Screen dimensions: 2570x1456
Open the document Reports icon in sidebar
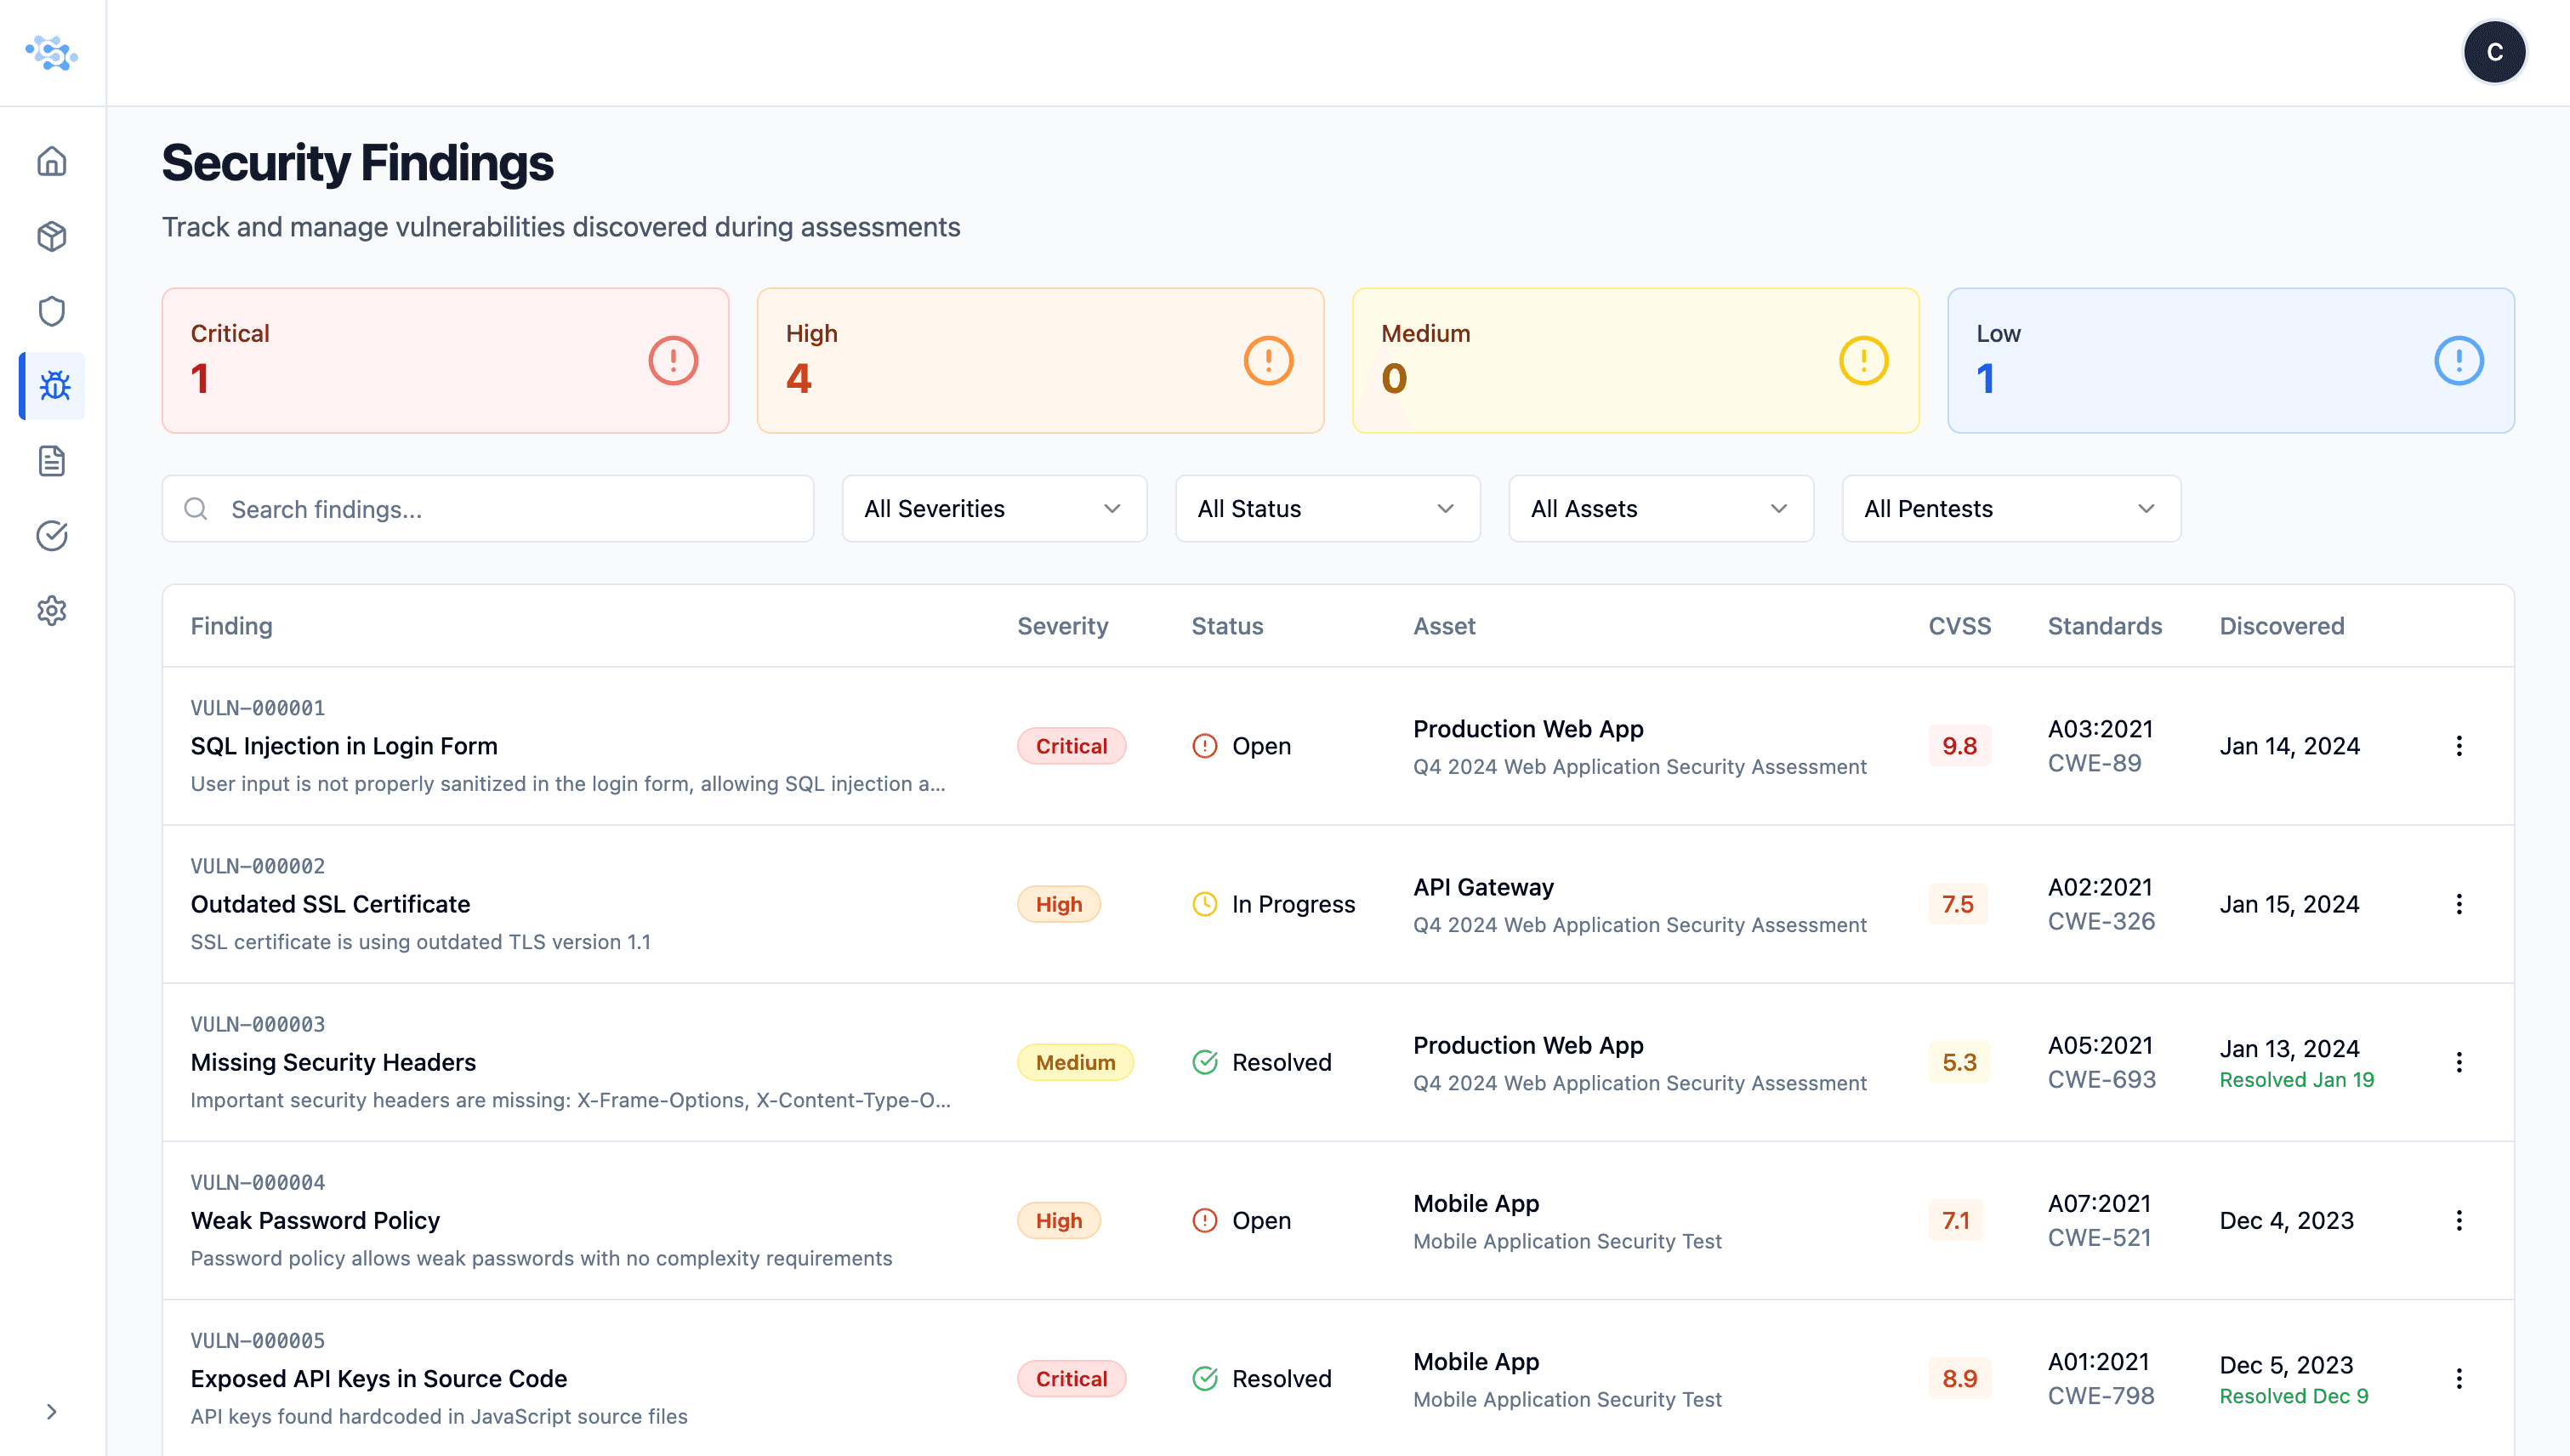point(52,461)
